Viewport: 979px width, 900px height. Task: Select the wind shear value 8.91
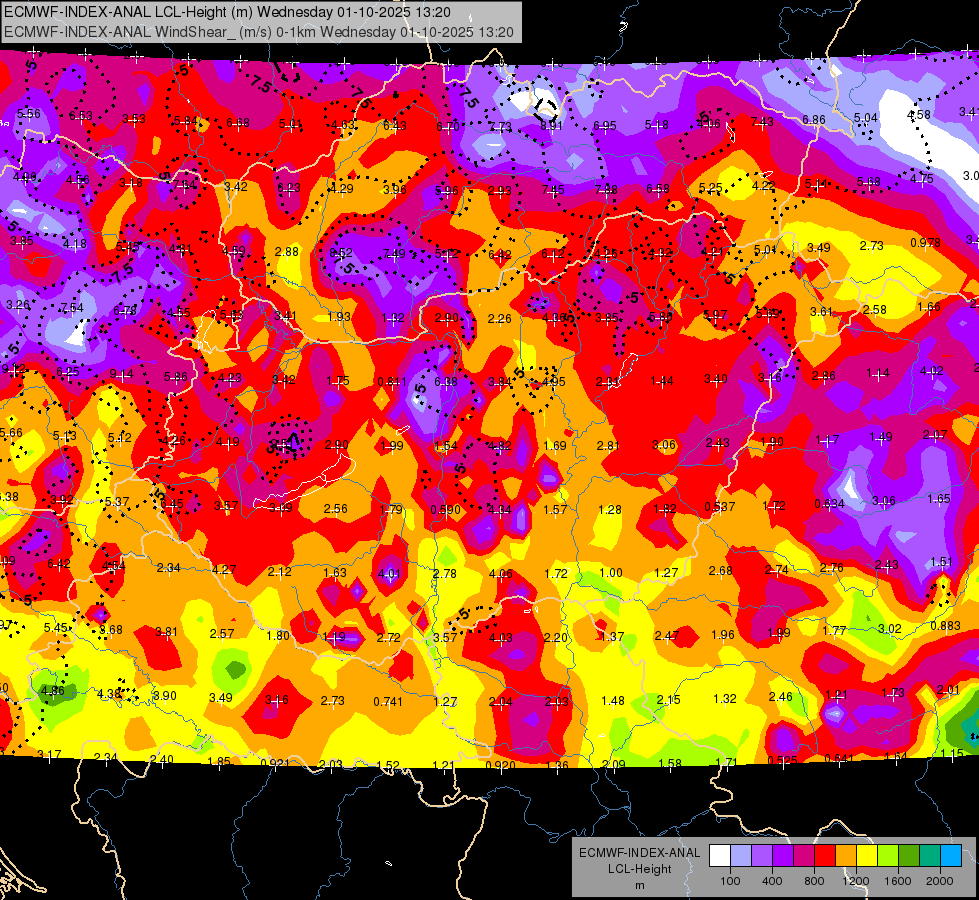(551, 126)
